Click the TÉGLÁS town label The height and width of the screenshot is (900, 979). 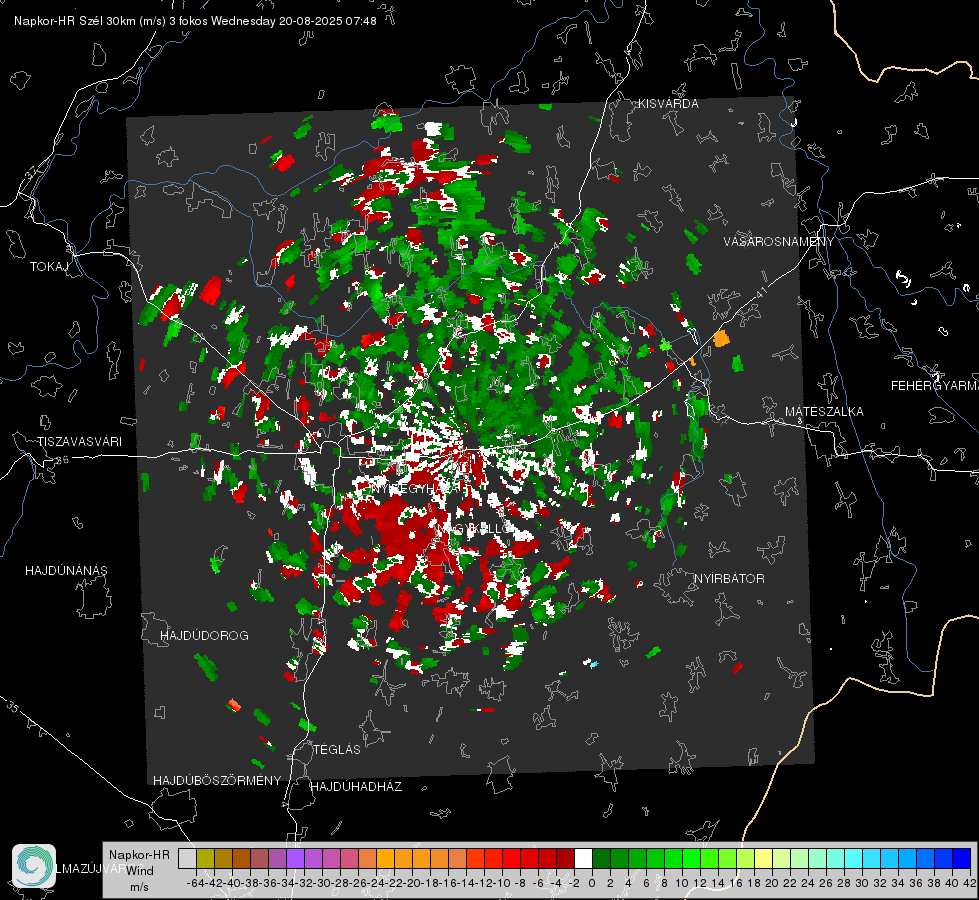point(337,750)
